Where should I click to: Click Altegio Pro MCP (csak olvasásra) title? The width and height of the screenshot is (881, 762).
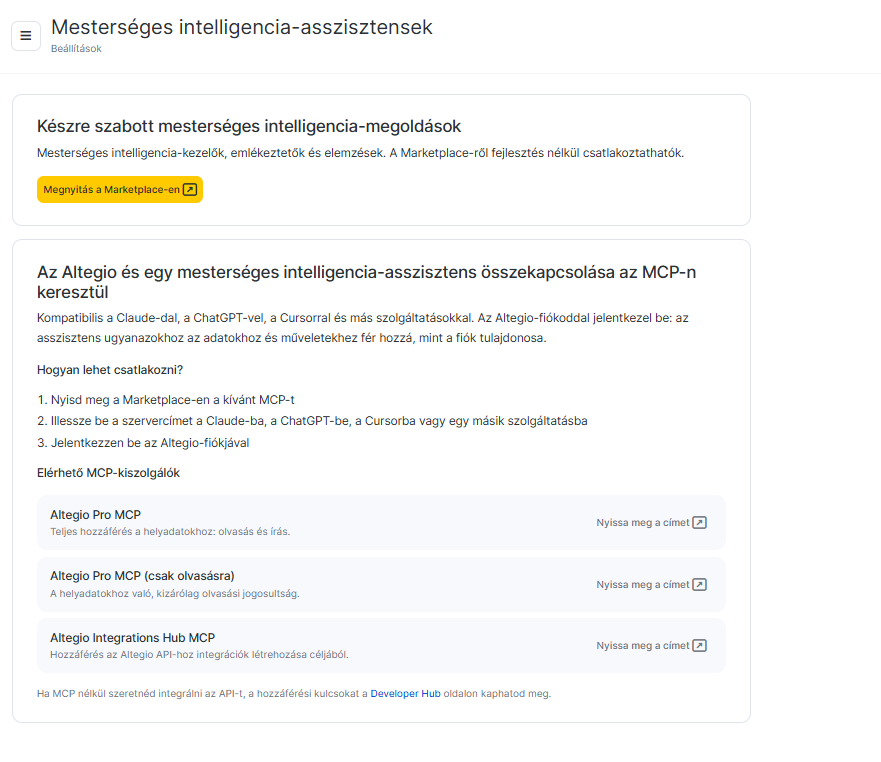[142, 576]
